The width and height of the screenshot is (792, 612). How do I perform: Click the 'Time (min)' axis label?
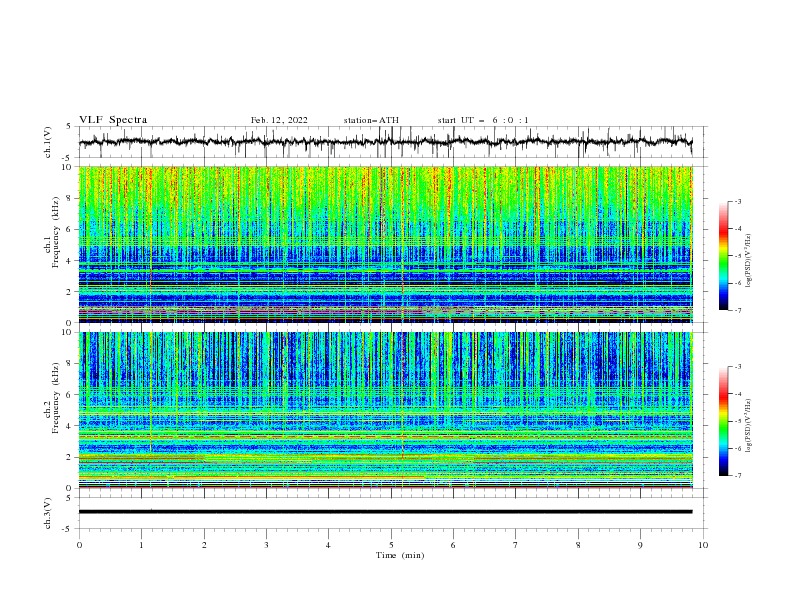400,555
